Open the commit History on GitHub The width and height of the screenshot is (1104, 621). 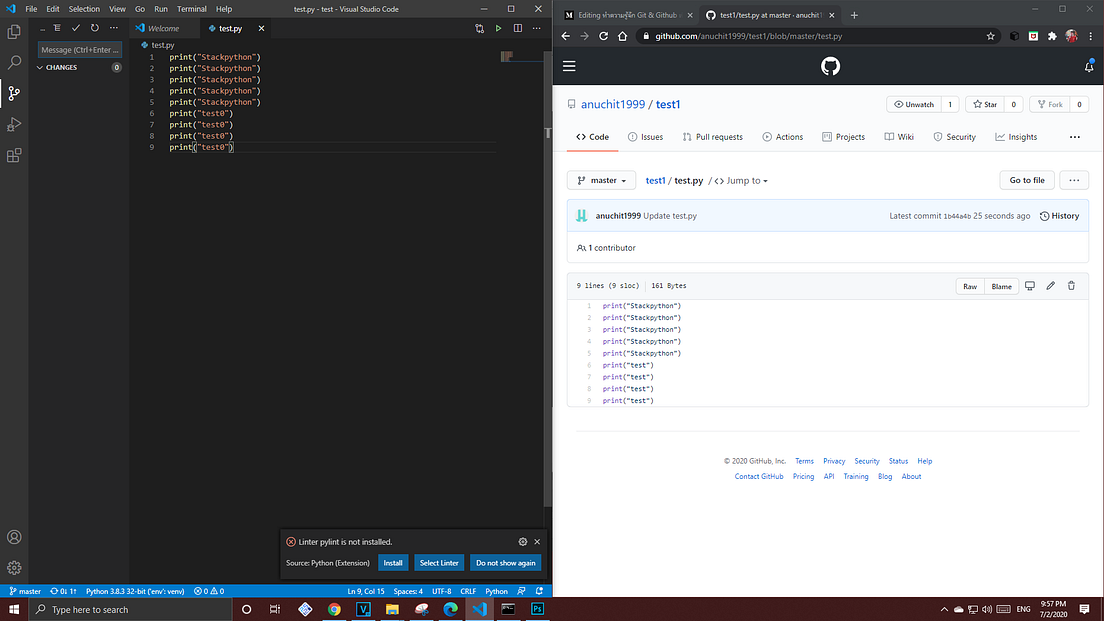tap(1059, 215)
